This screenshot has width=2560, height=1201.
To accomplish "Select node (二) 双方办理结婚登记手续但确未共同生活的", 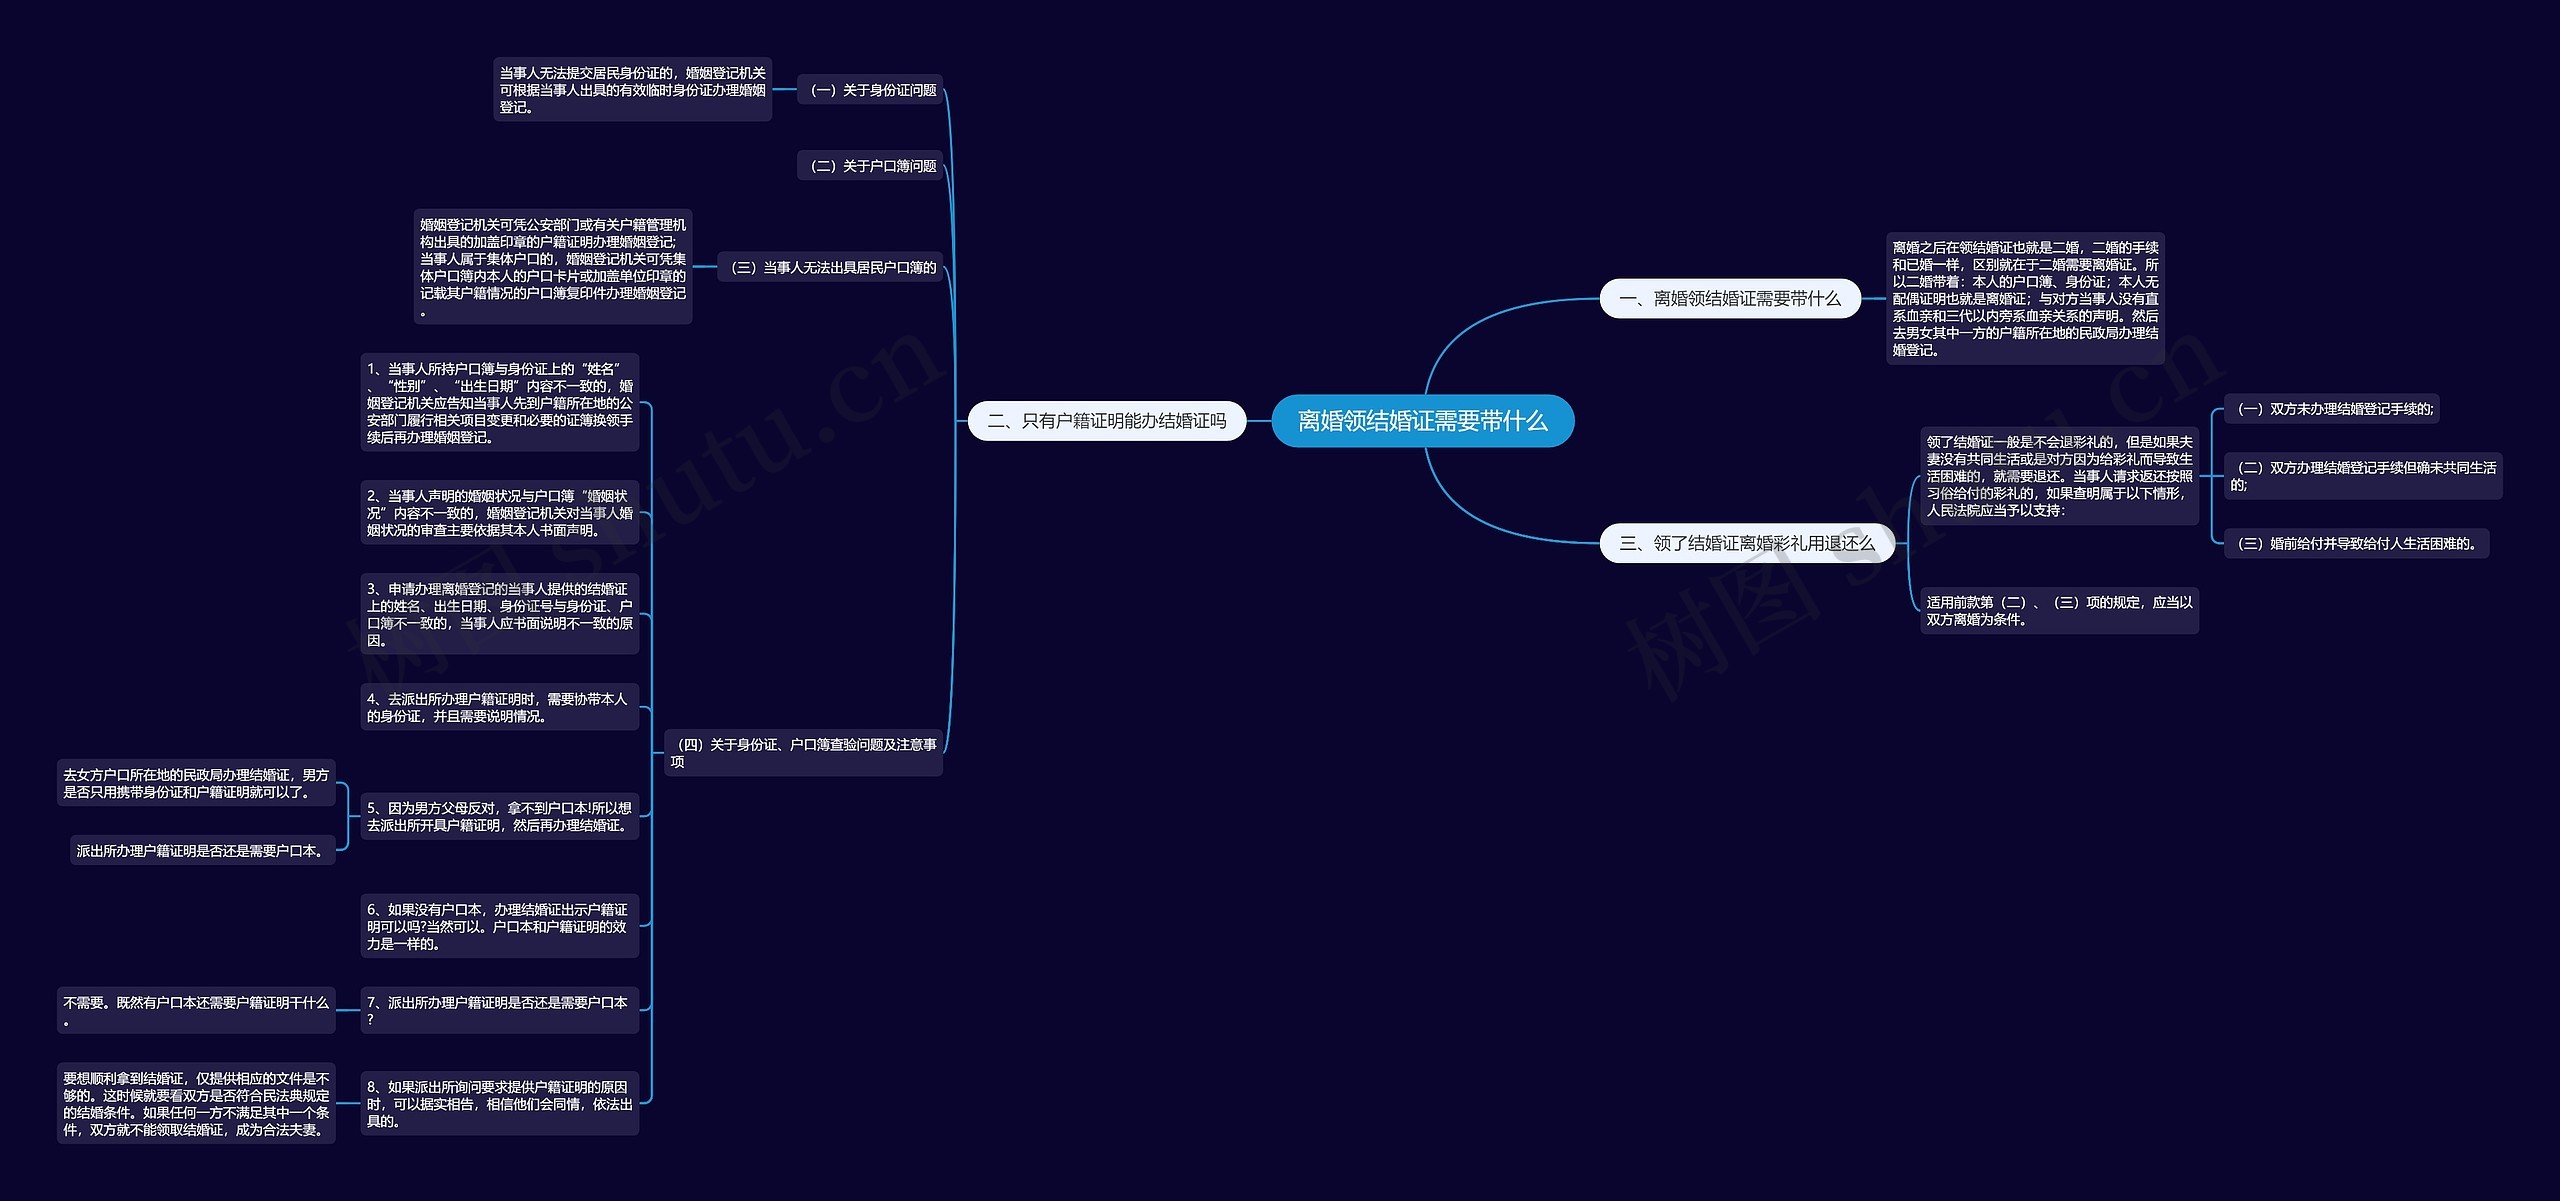I will click(x=2363, y=476).
